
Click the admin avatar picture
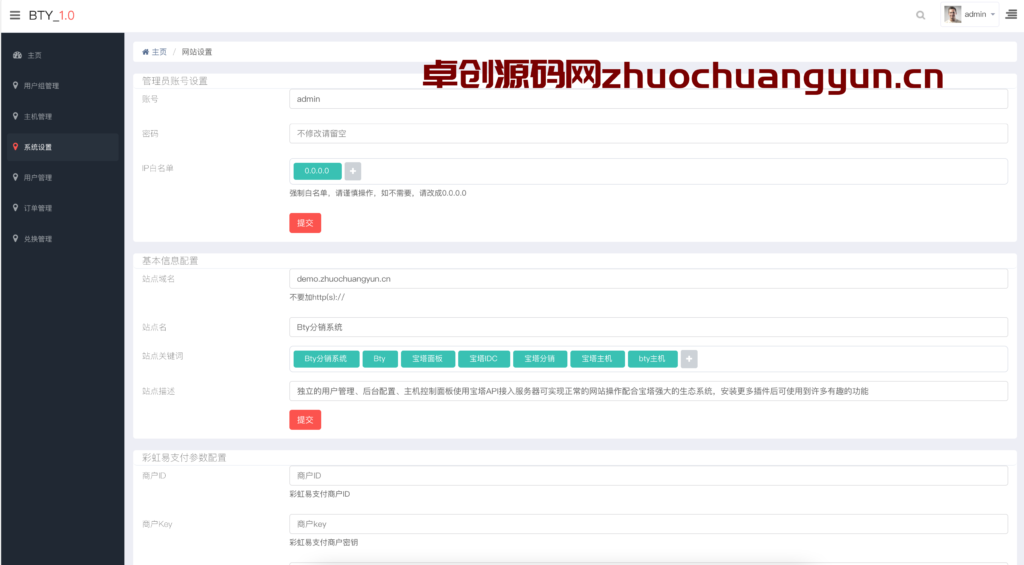point(952,14)
